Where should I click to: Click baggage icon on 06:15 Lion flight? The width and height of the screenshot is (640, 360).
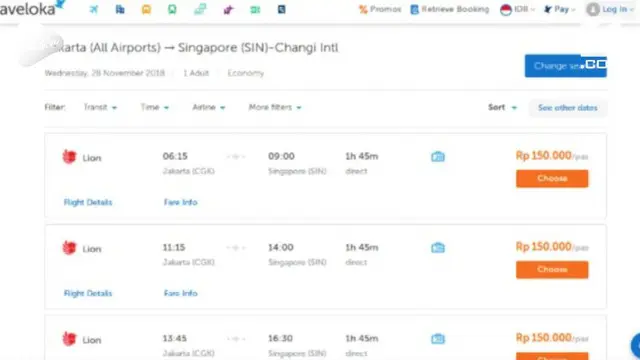point(438,157)
